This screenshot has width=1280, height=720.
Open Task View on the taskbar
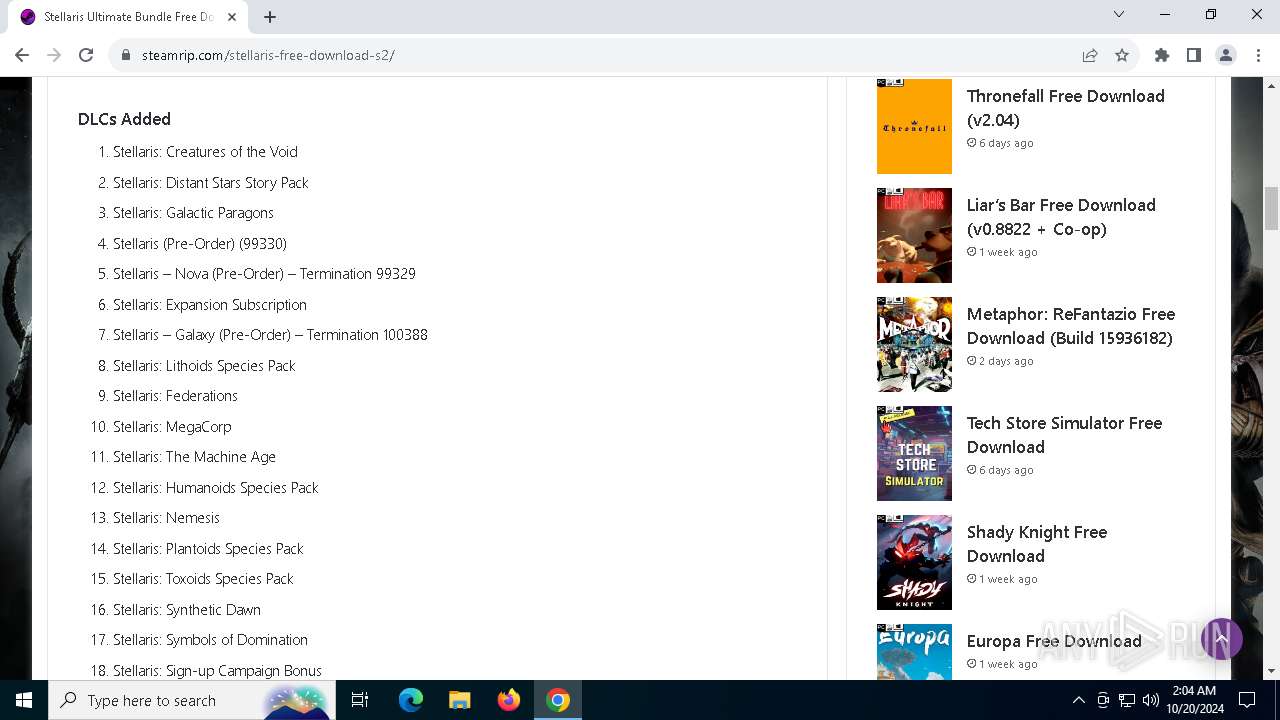(360, 700)
